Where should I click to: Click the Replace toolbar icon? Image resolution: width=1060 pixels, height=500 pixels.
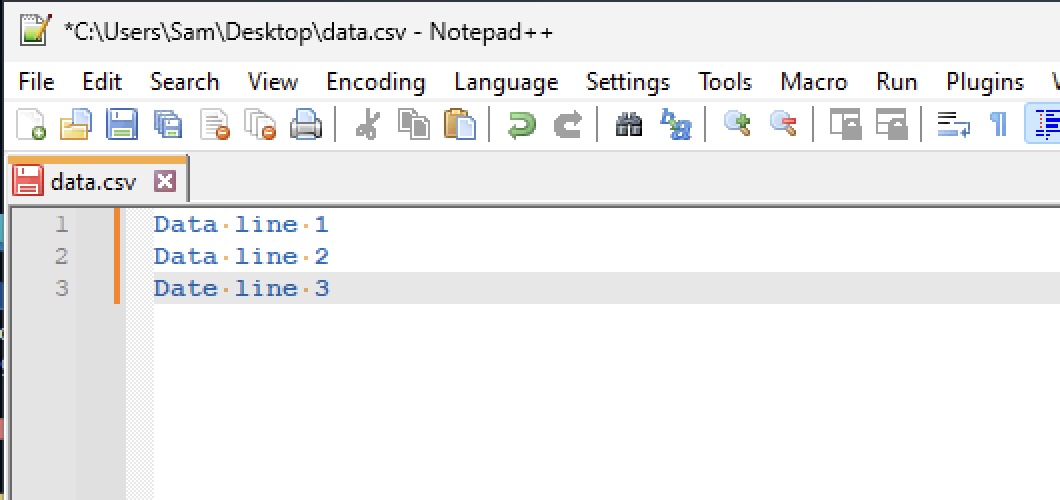coord(675,124)
